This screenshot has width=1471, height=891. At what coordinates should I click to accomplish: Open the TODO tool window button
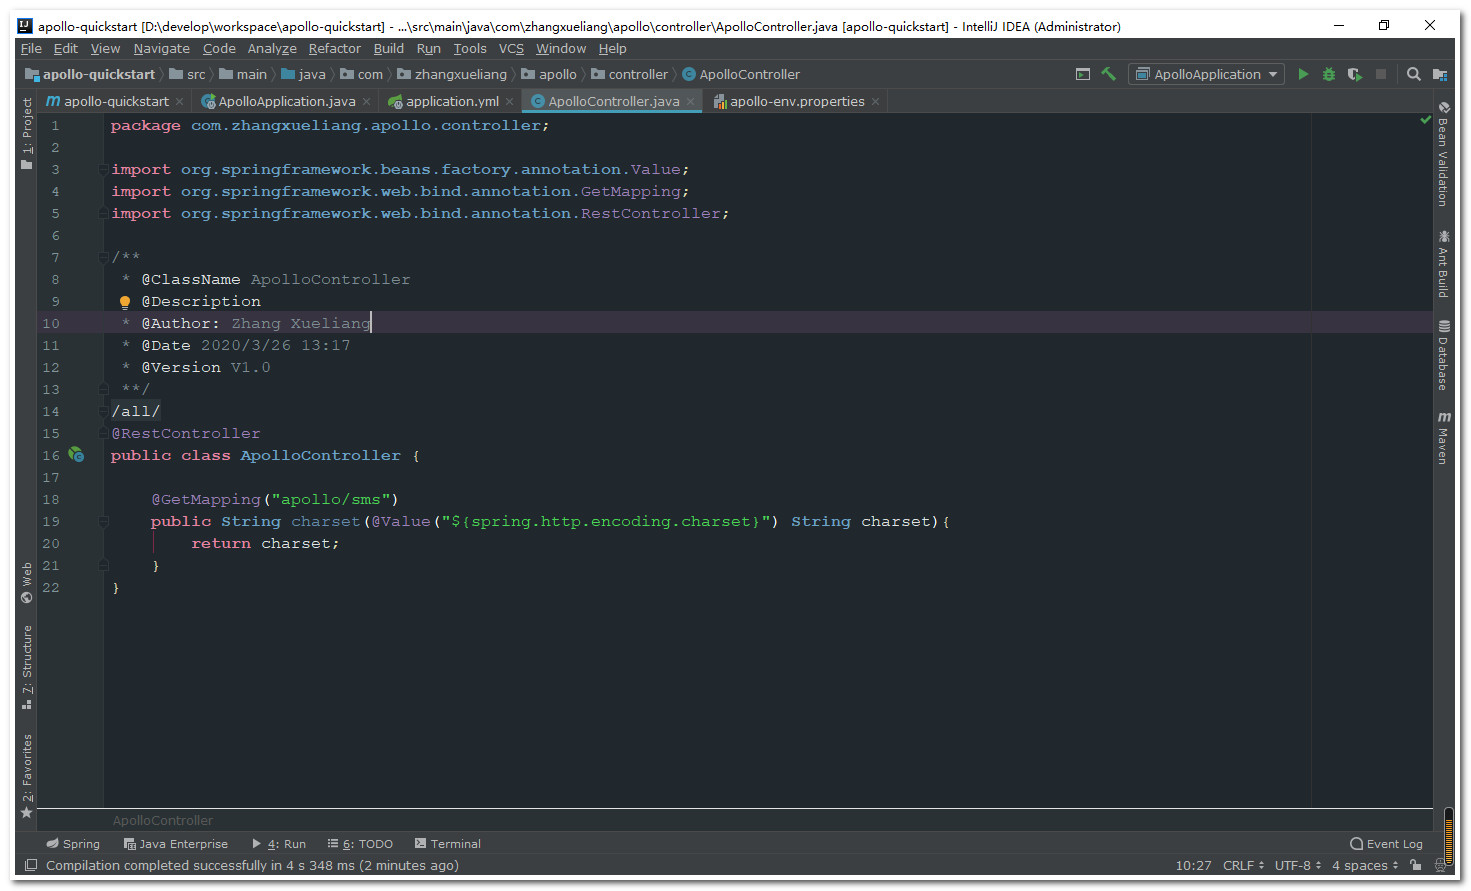[360, 844]
